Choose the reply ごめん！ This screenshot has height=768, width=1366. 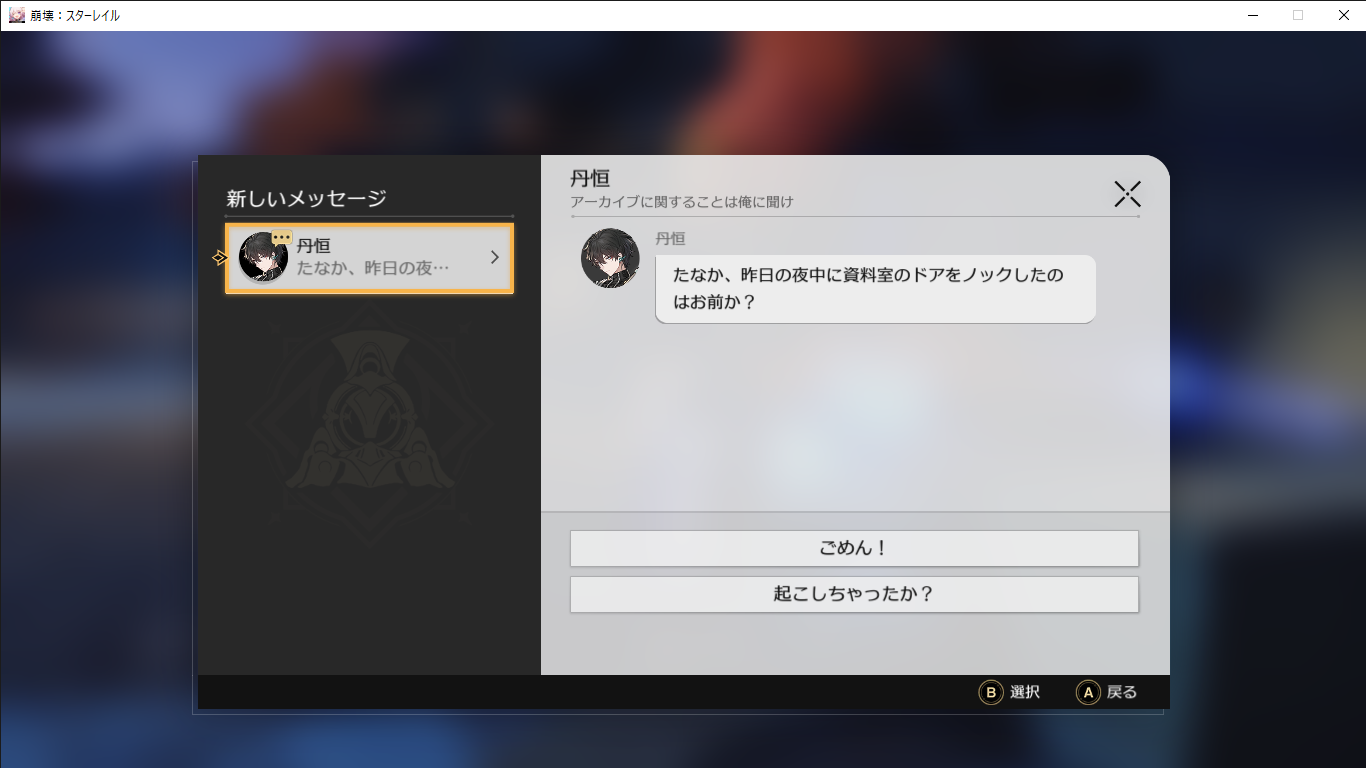tap(854, 548)
